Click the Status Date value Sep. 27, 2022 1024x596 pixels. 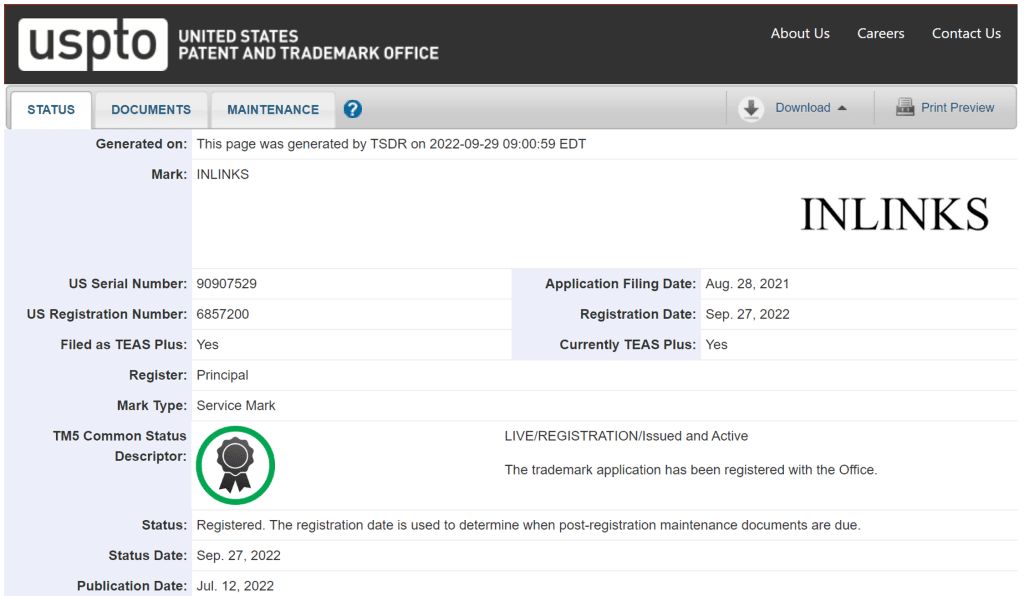238,556
